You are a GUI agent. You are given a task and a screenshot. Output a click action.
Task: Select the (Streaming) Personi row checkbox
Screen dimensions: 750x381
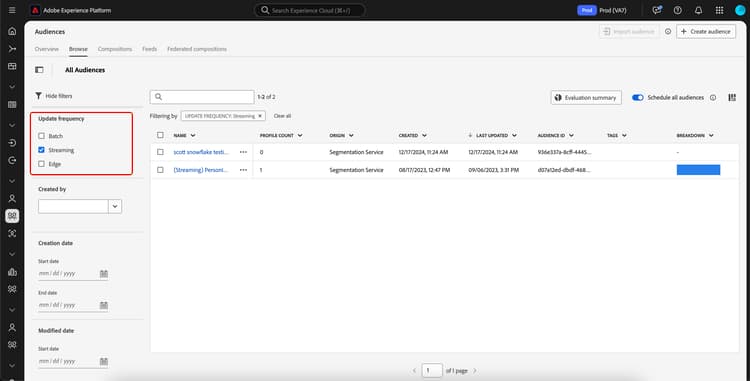coord(160,170)
